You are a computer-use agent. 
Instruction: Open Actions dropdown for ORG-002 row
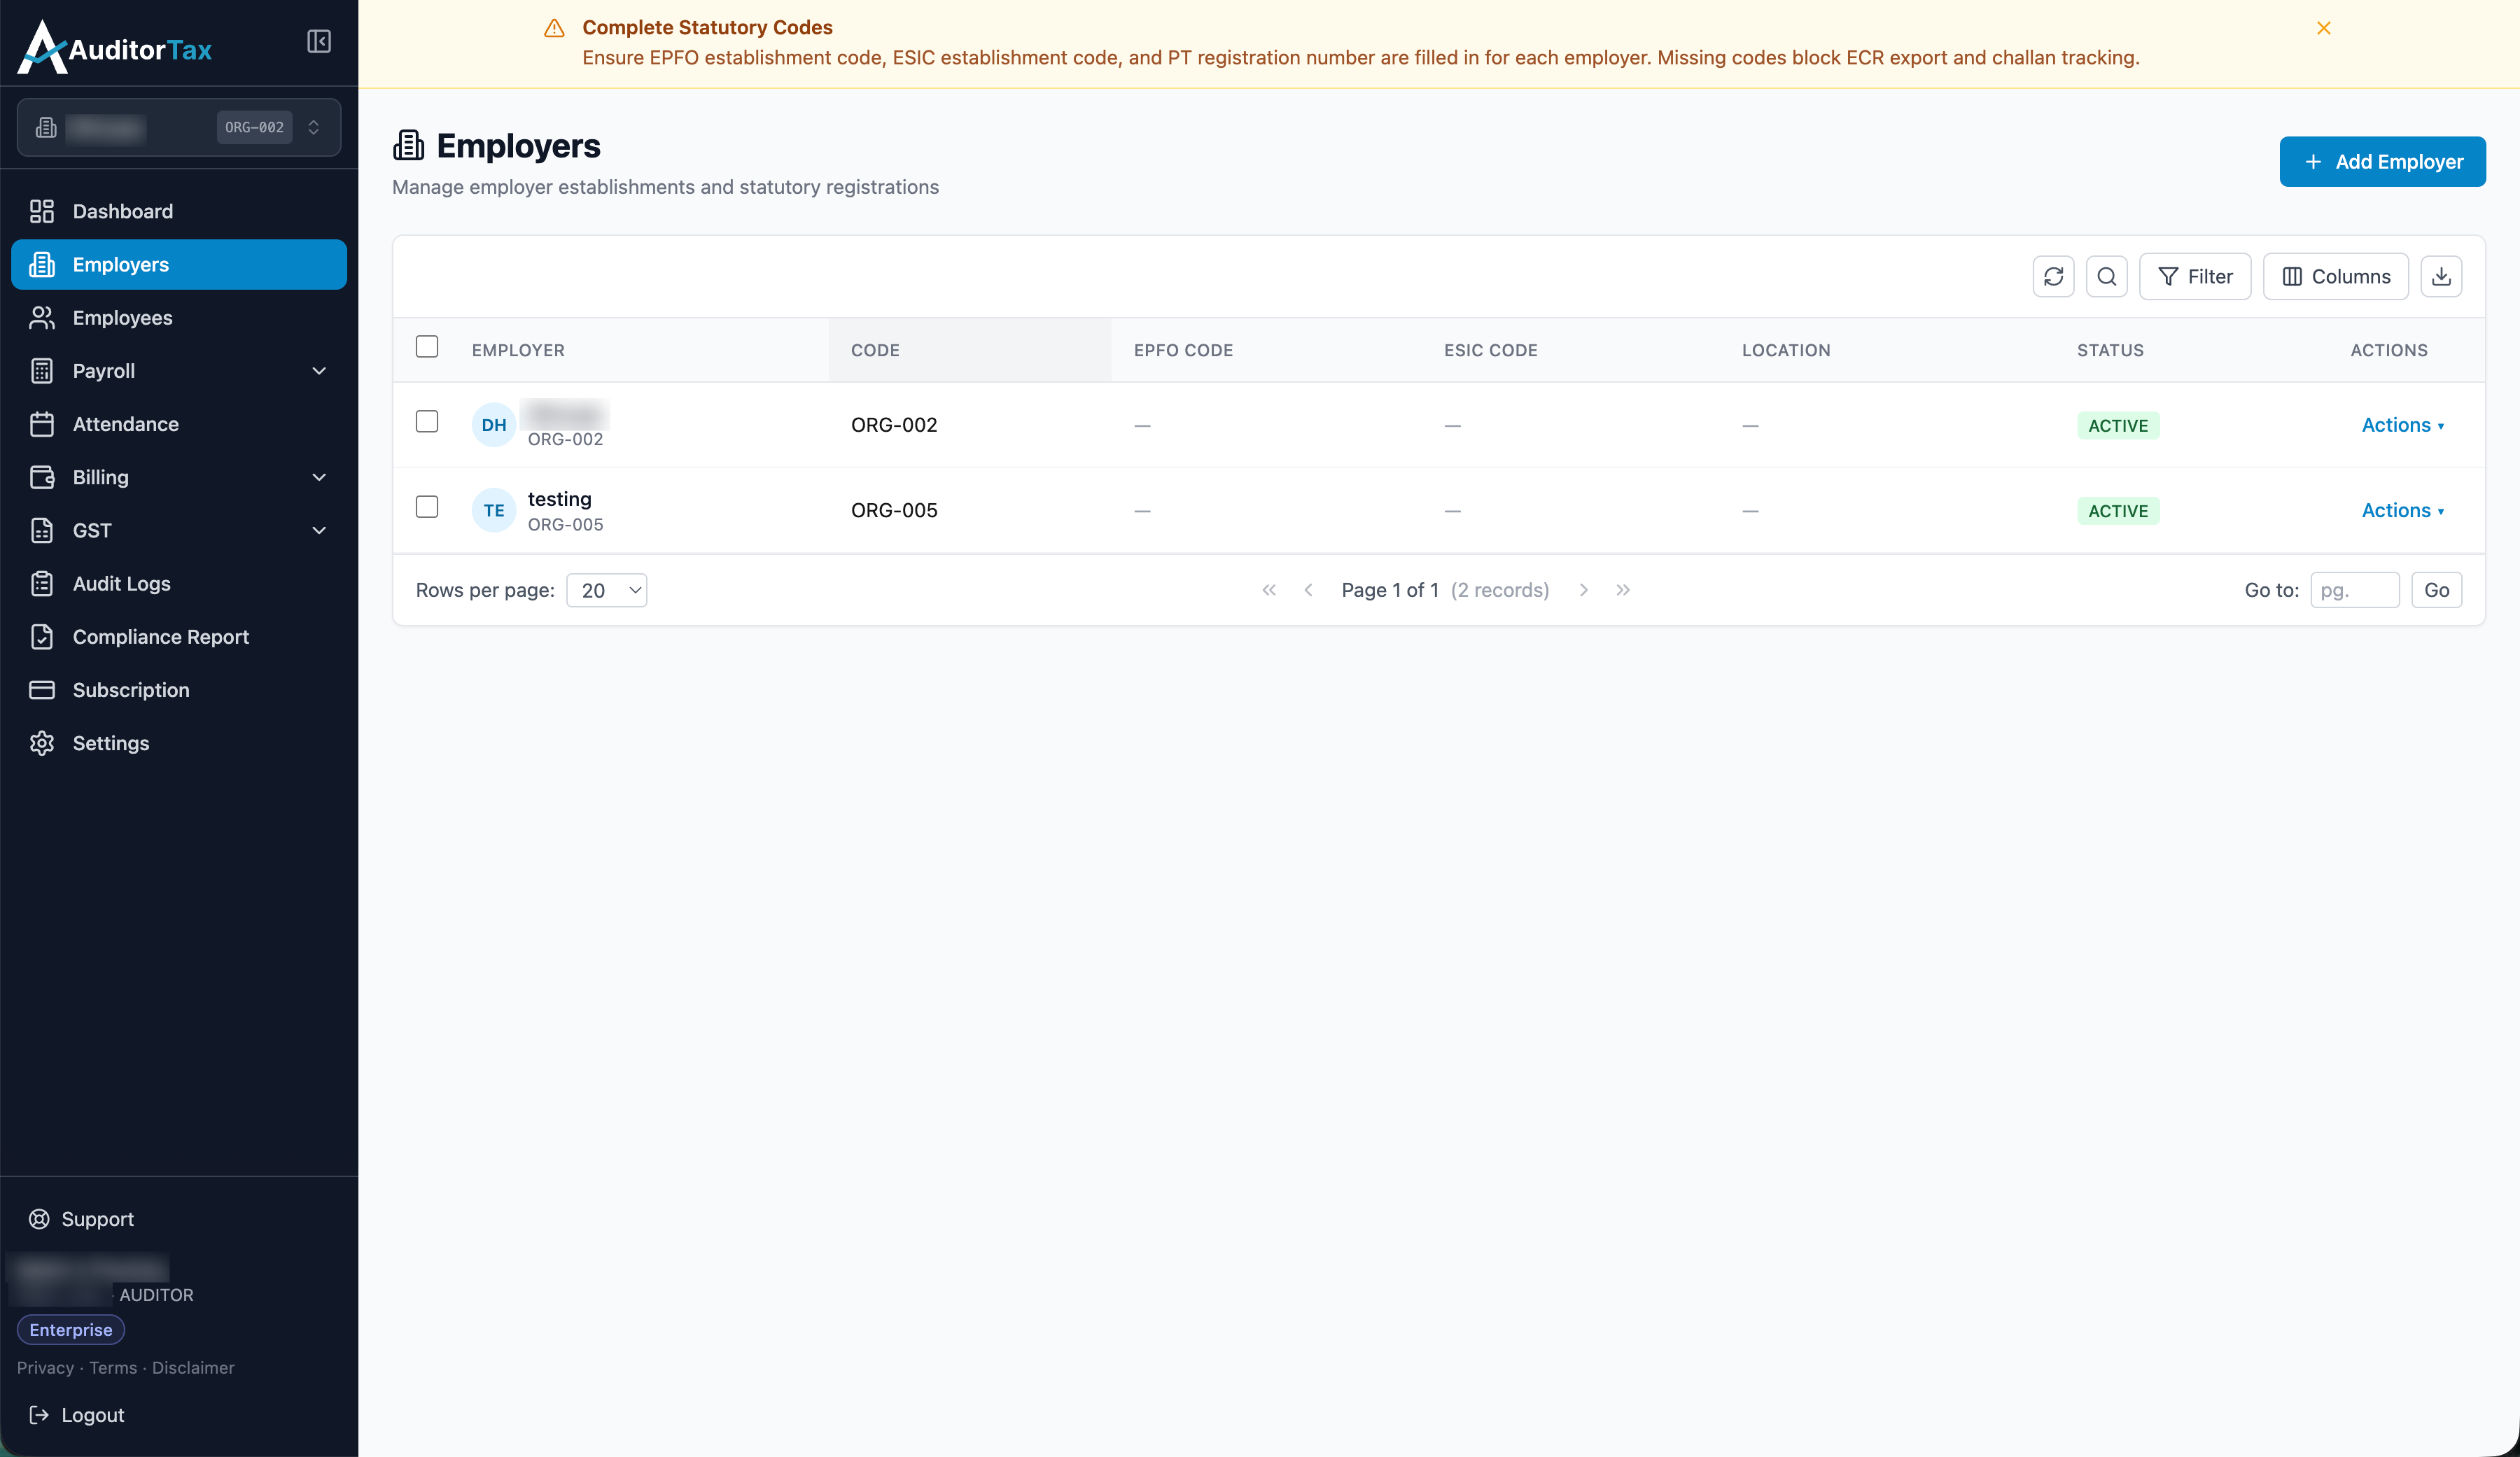[x=2402, y=425]
